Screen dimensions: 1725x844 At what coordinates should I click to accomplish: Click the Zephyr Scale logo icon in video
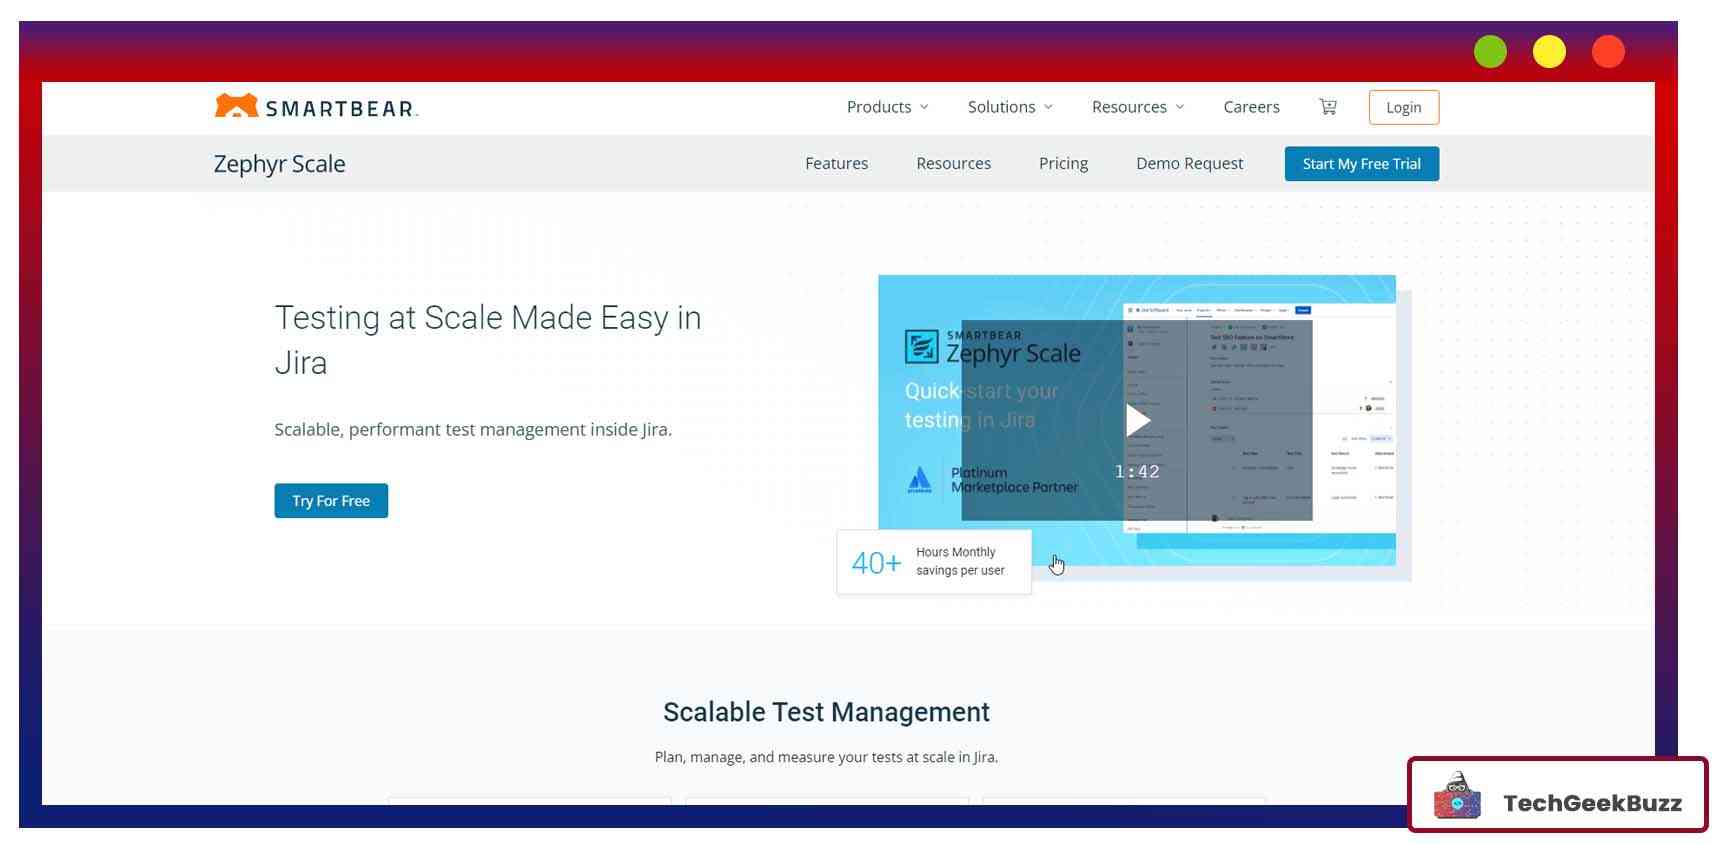click(921, 347)
